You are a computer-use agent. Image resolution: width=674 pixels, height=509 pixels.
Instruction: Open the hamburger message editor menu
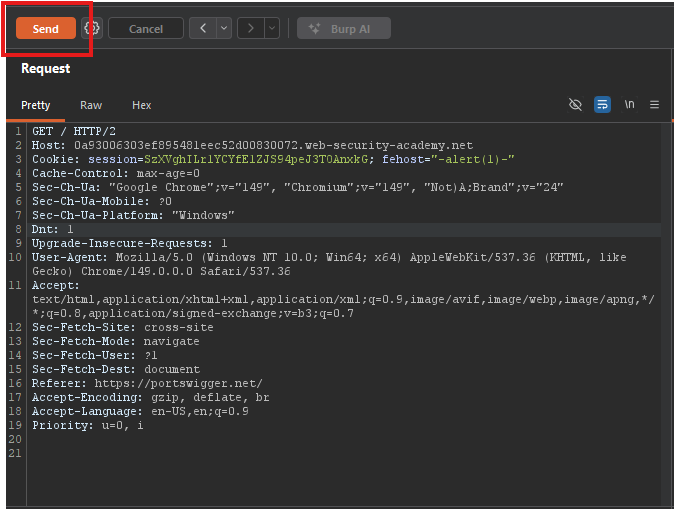coord(654,104)
